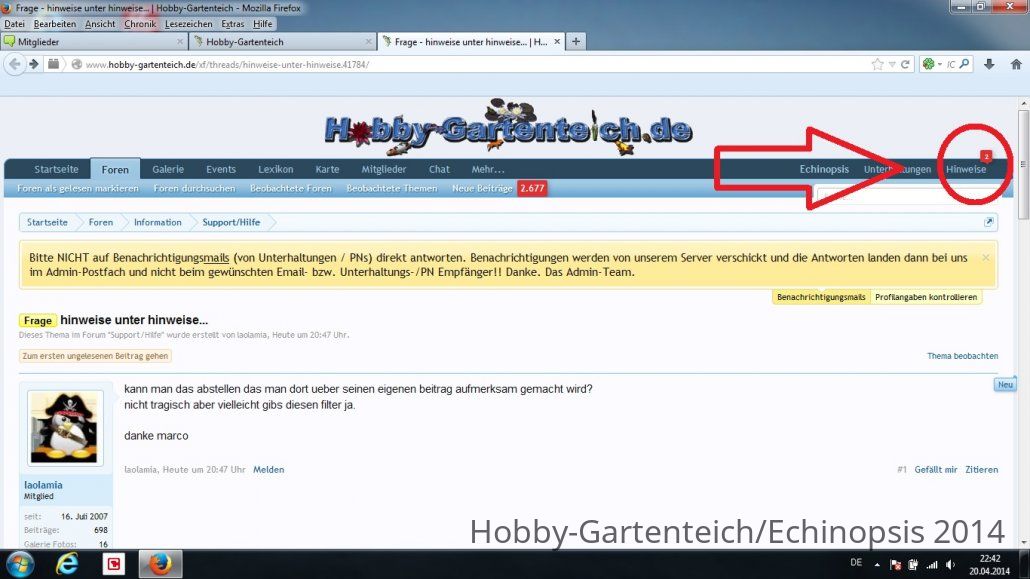Open the 'Beobachtete Themen' link
Viewport: 1030px width, 579px height.
click(392, 189)
